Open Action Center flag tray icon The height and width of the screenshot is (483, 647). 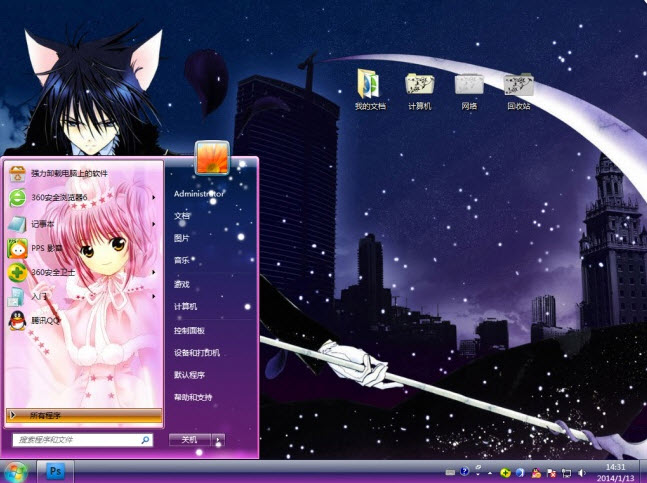click(551, 473)
